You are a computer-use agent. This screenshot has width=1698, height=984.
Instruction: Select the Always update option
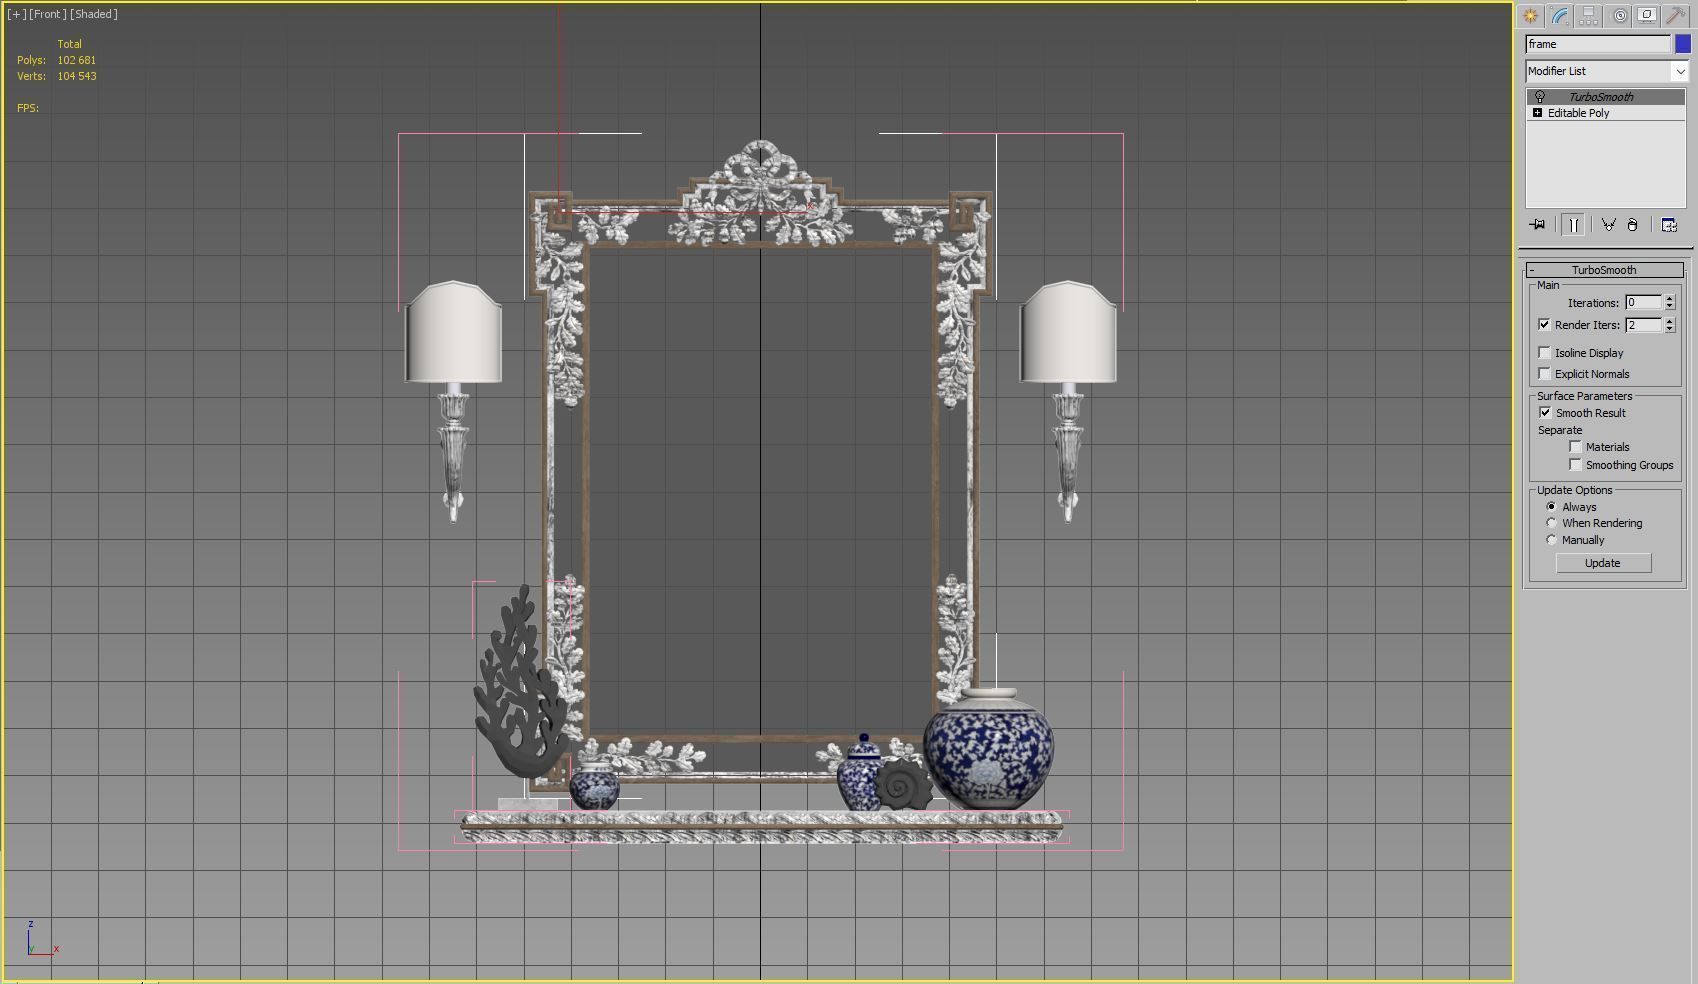tap(1552, 507)
